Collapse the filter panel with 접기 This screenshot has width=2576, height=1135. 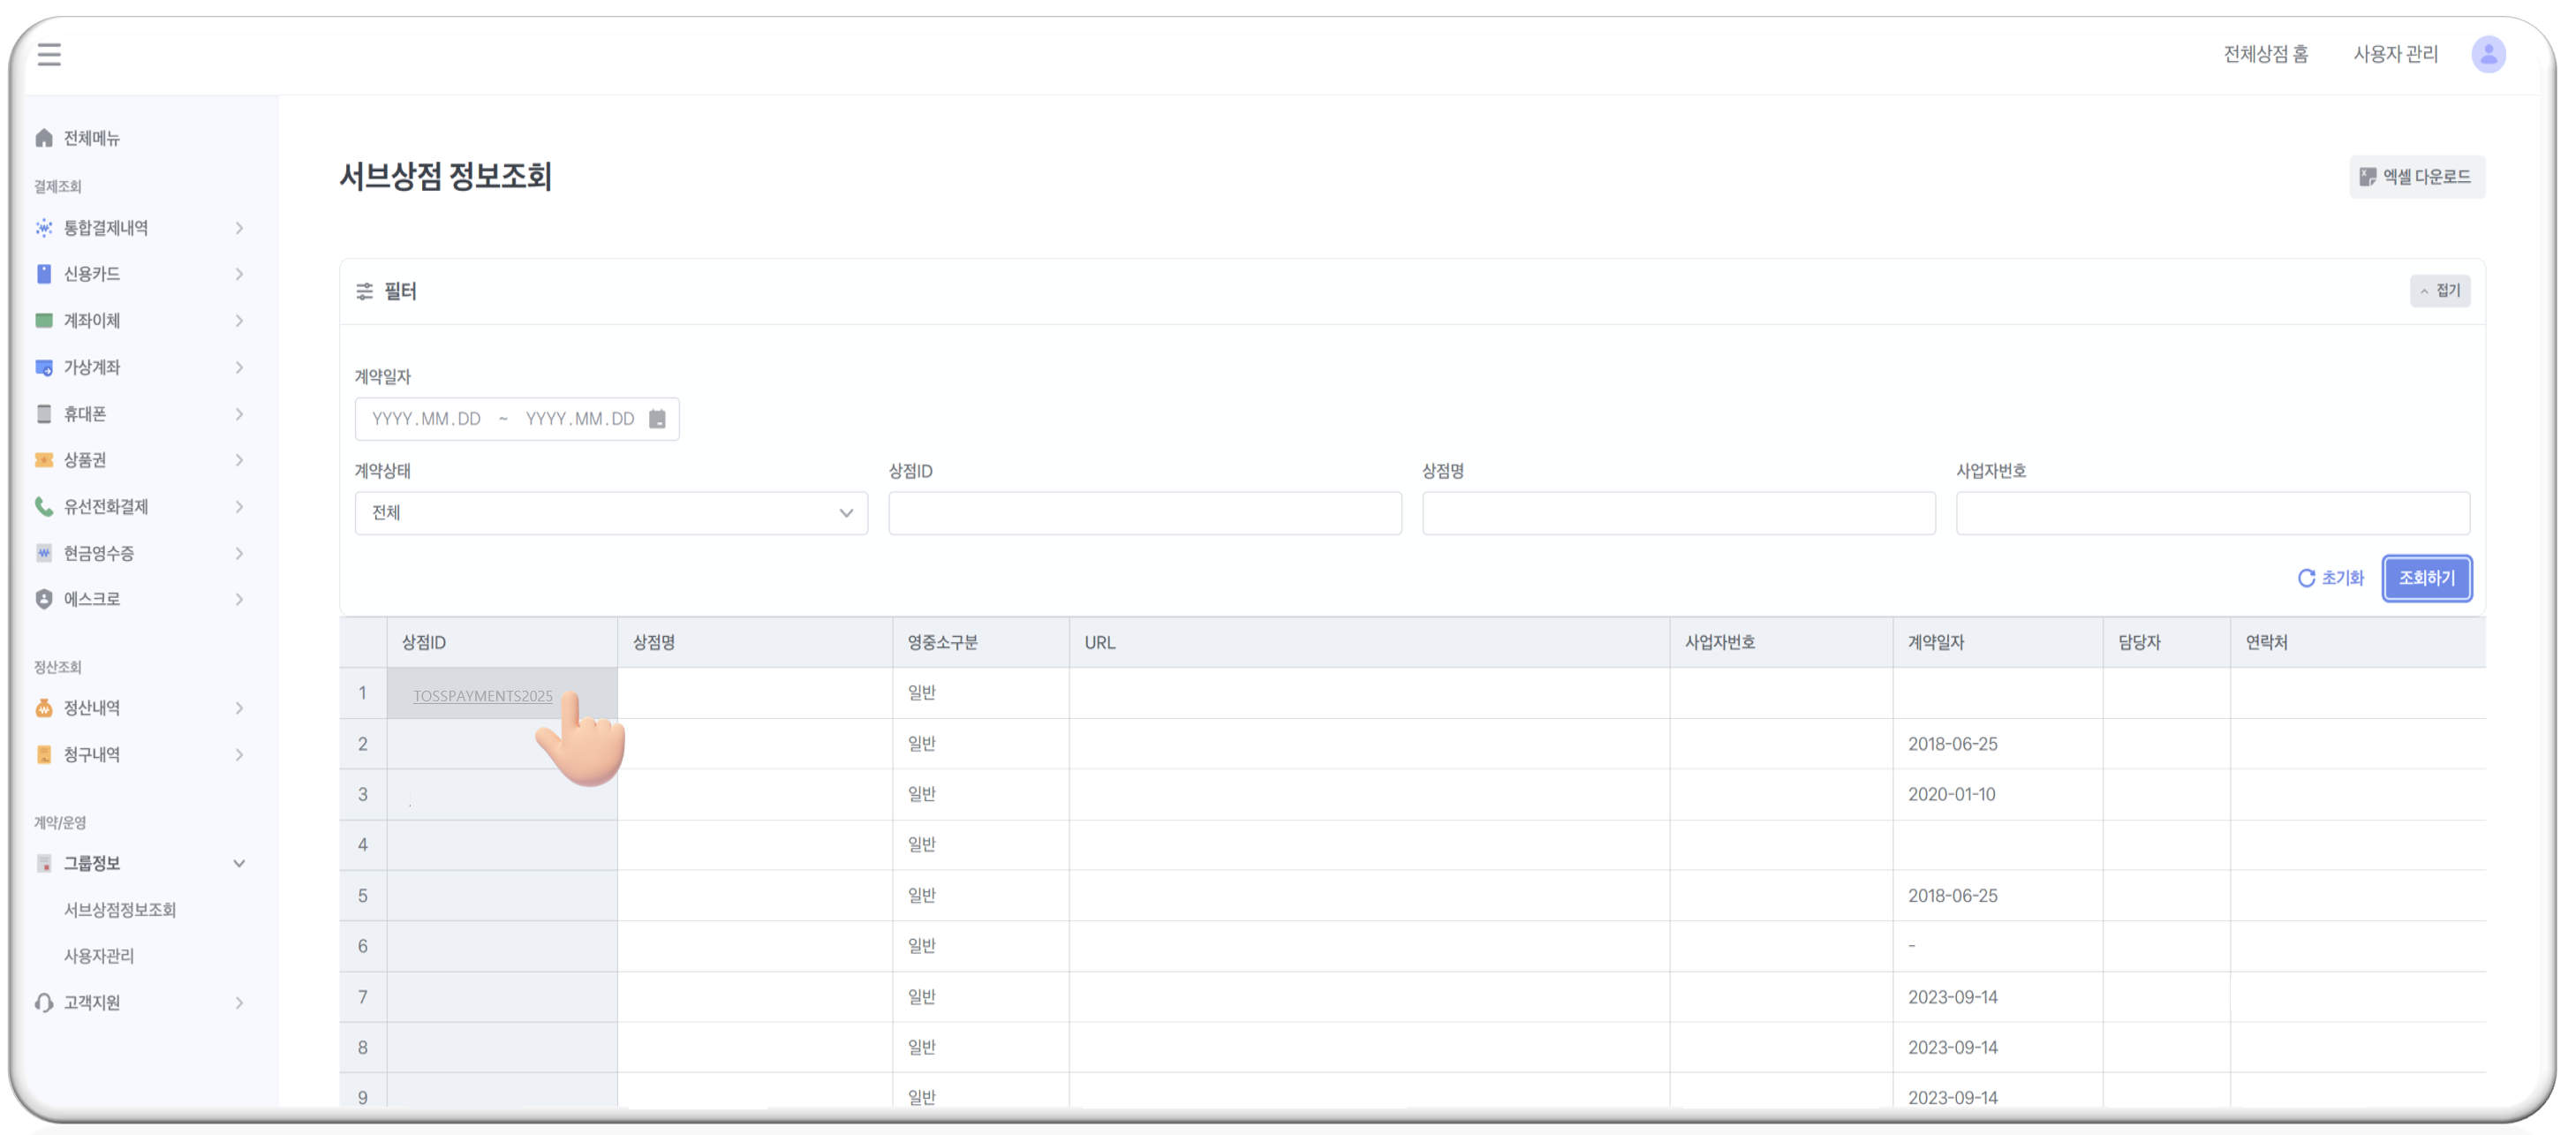(2439, 291)
